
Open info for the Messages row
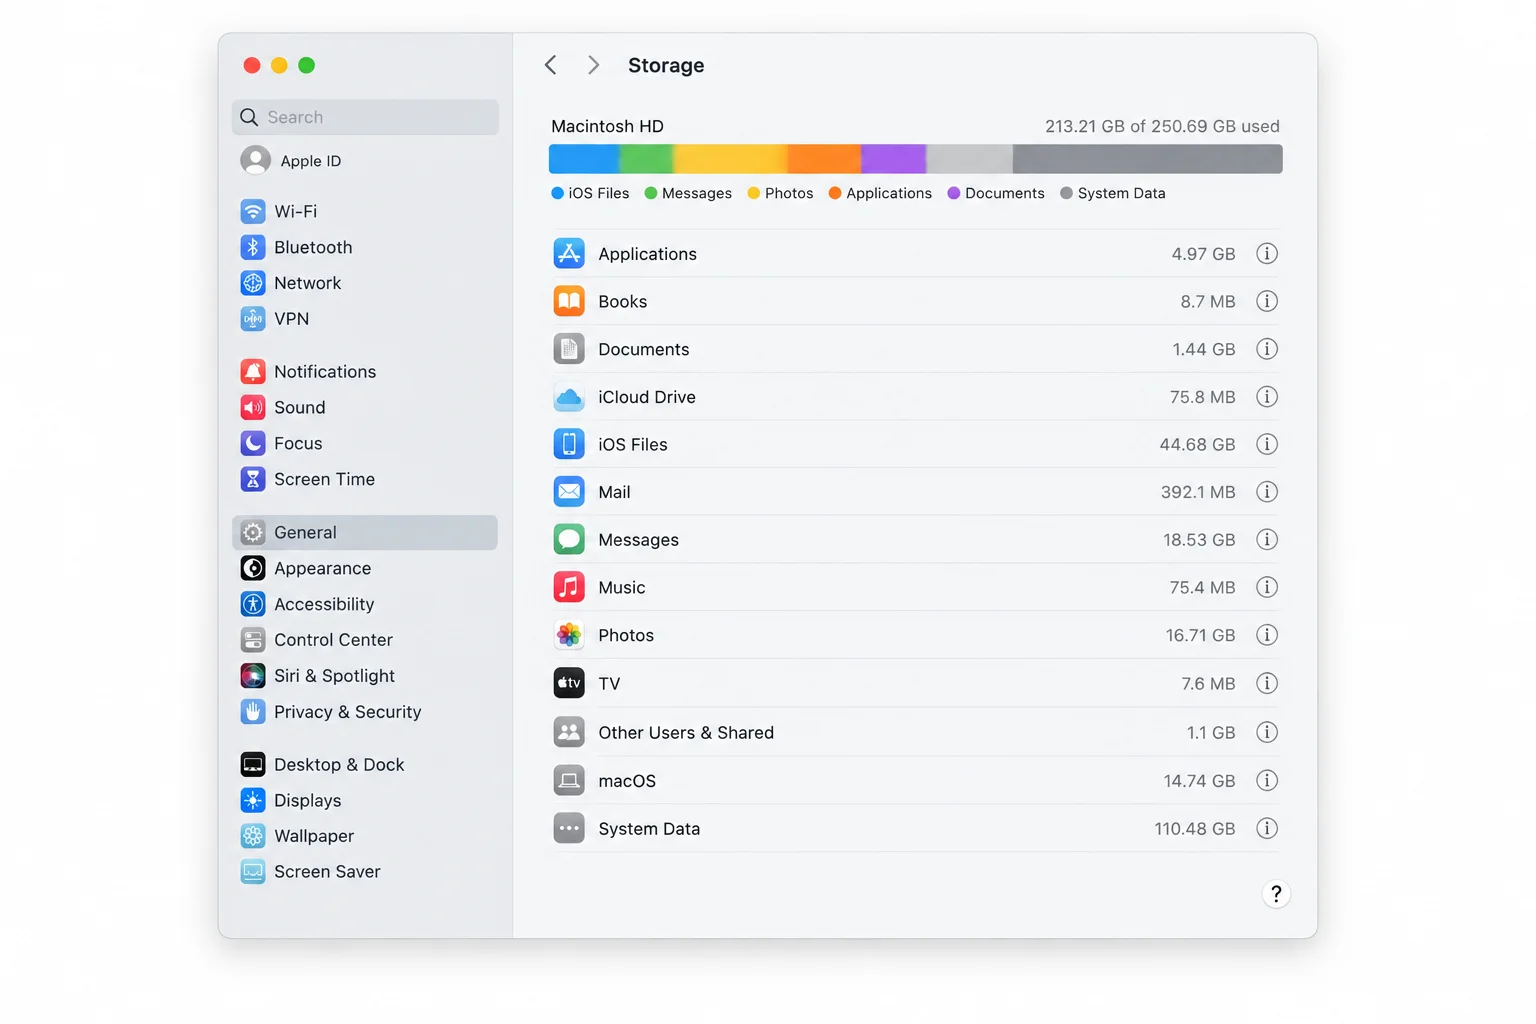[x=1267, y=540]
